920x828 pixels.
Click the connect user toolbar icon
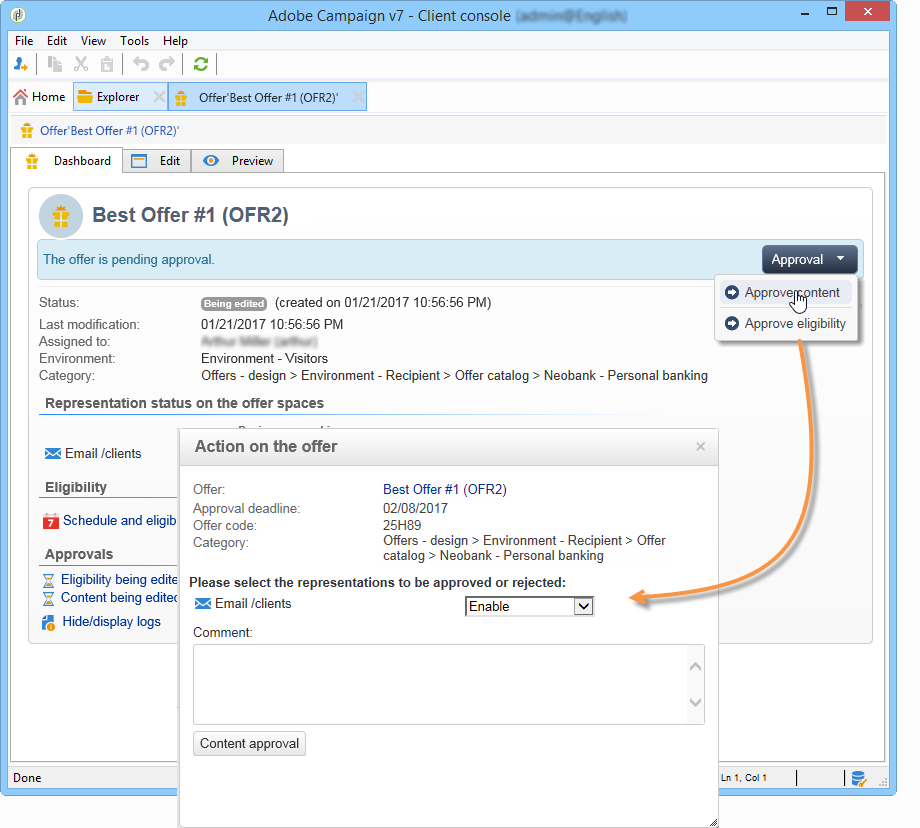21,64
